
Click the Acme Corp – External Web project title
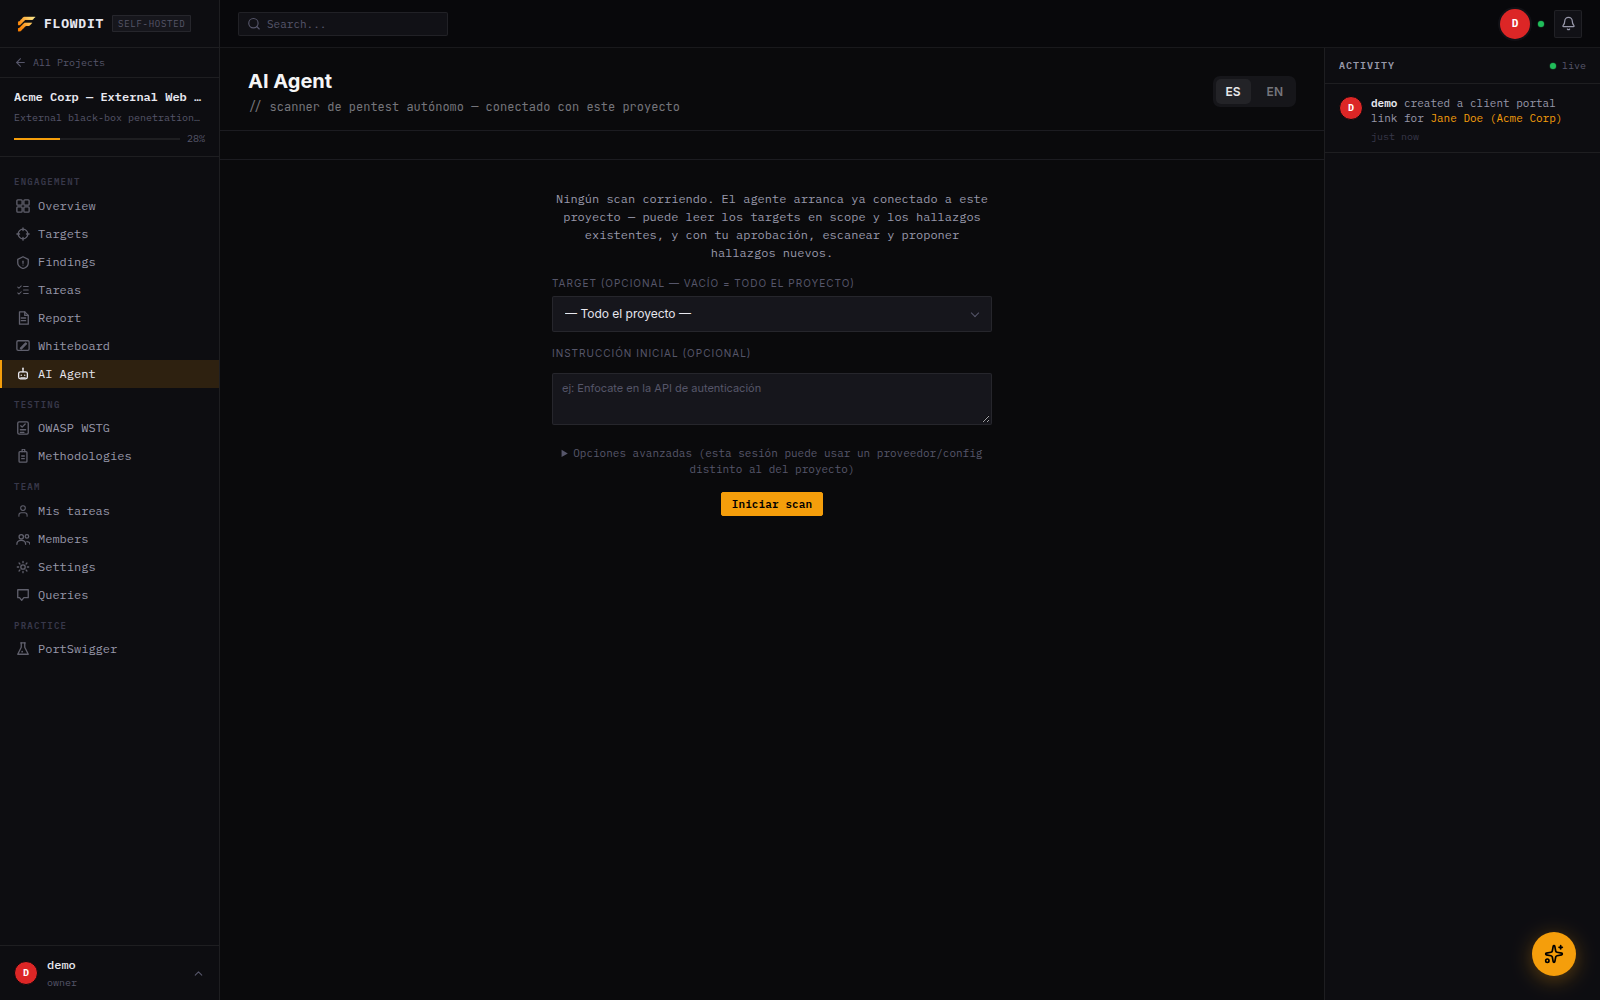point(108,97)
